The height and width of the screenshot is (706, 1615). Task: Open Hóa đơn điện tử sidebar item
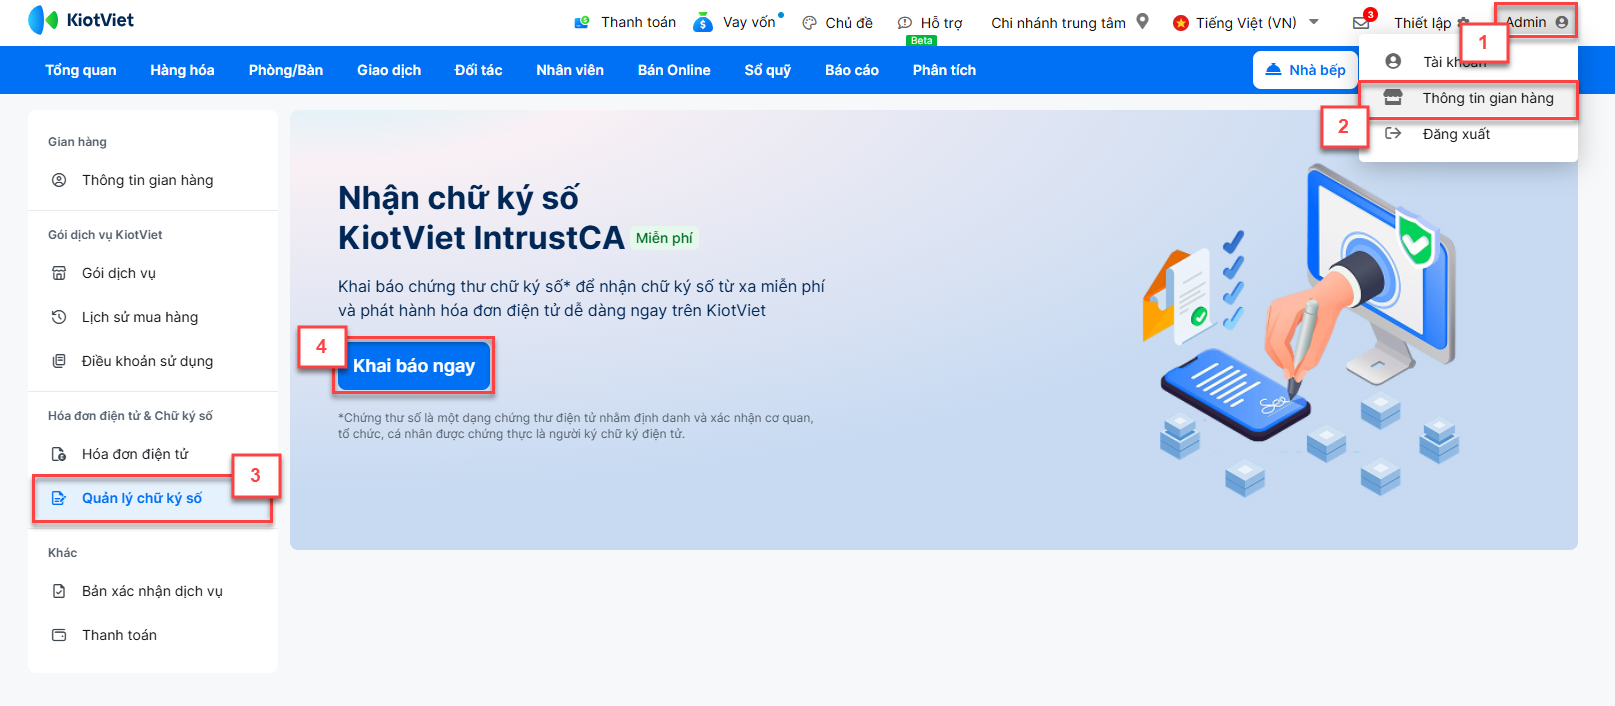click(x=153, y=454)
